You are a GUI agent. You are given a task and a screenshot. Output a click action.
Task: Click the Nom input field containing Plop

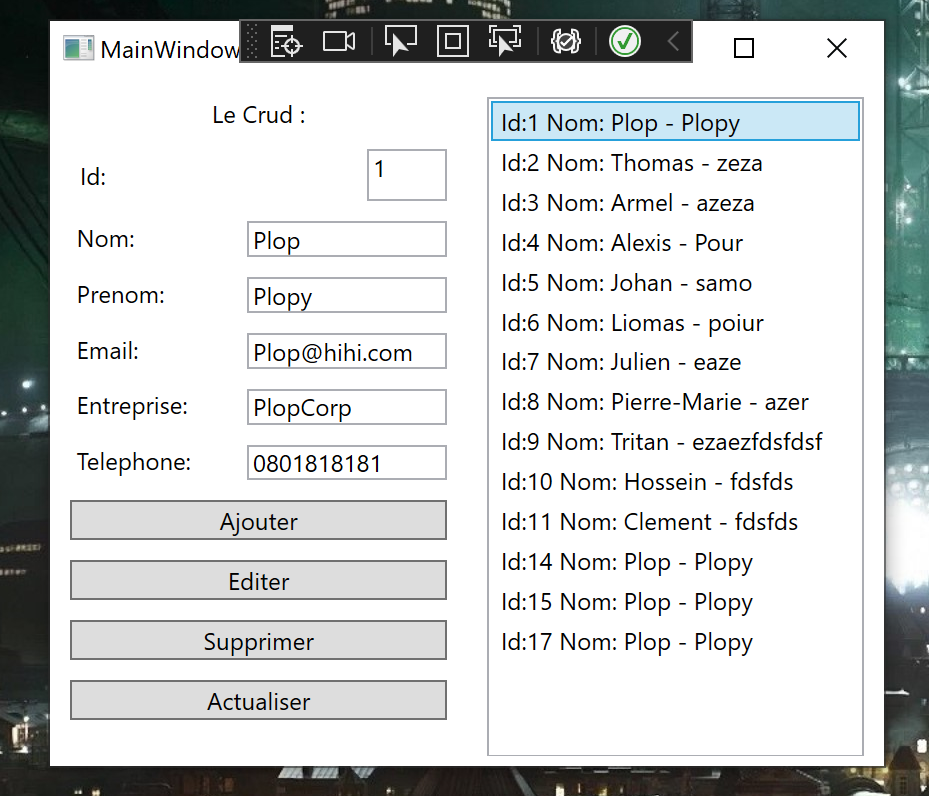[346, 239]
